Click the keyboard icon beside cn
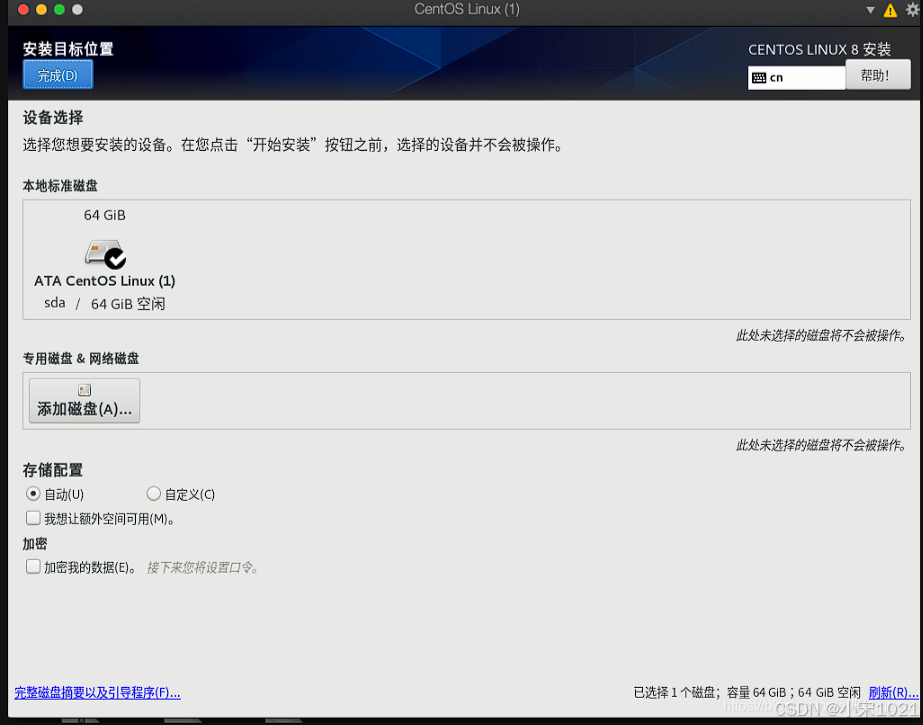The width and height of the screenshot is (923, 725). click(759, 78)
